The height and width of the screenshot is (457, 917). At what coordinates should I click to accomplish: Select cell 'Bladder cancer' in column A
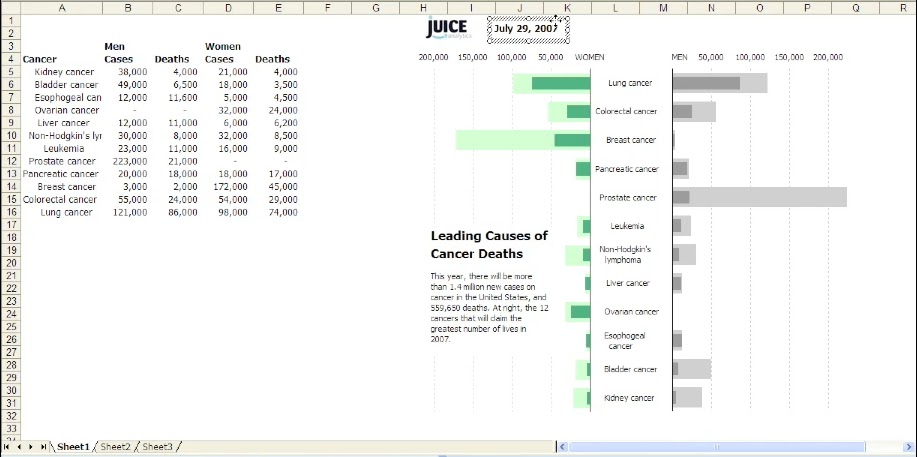(64, 85)
